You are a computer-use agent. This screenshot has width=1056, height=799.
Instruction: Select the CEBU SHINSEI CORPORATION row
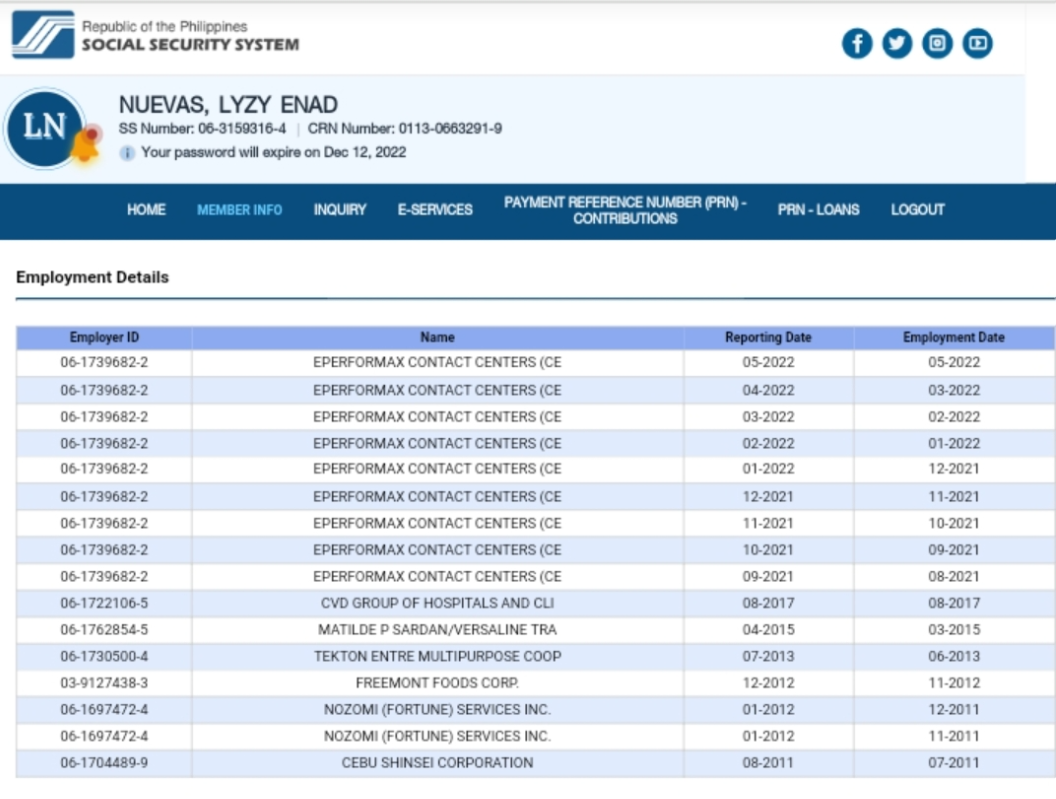coord(437,763)
